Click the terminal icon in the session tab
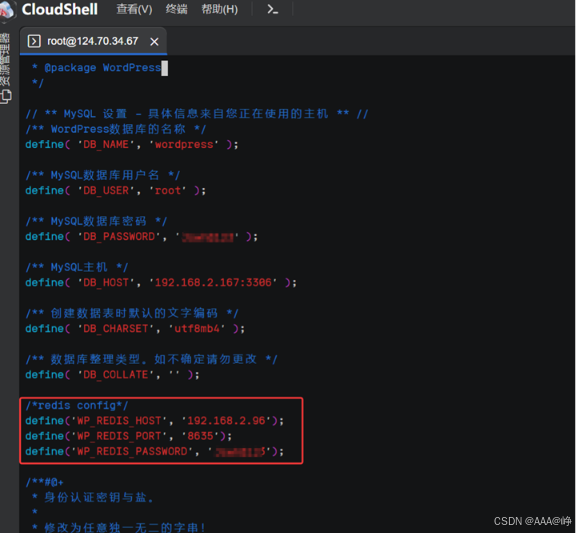Viewport: 576px width, 533px height. [34, 41]
